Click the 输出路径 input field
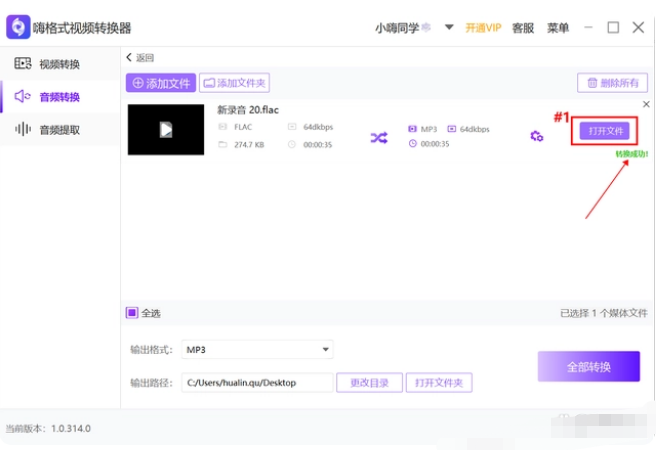The width and height of the screenshot is (656, 450). tap(257, 382)
